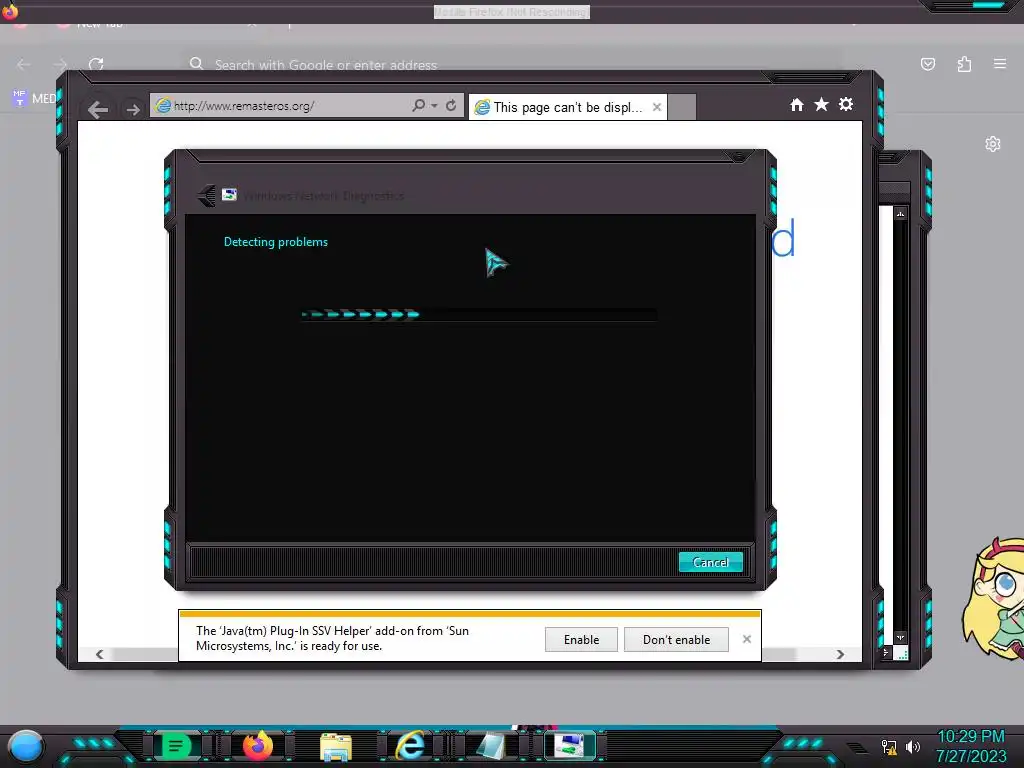
Task: Go to the Internet Explorer home page
Action: 797,104
